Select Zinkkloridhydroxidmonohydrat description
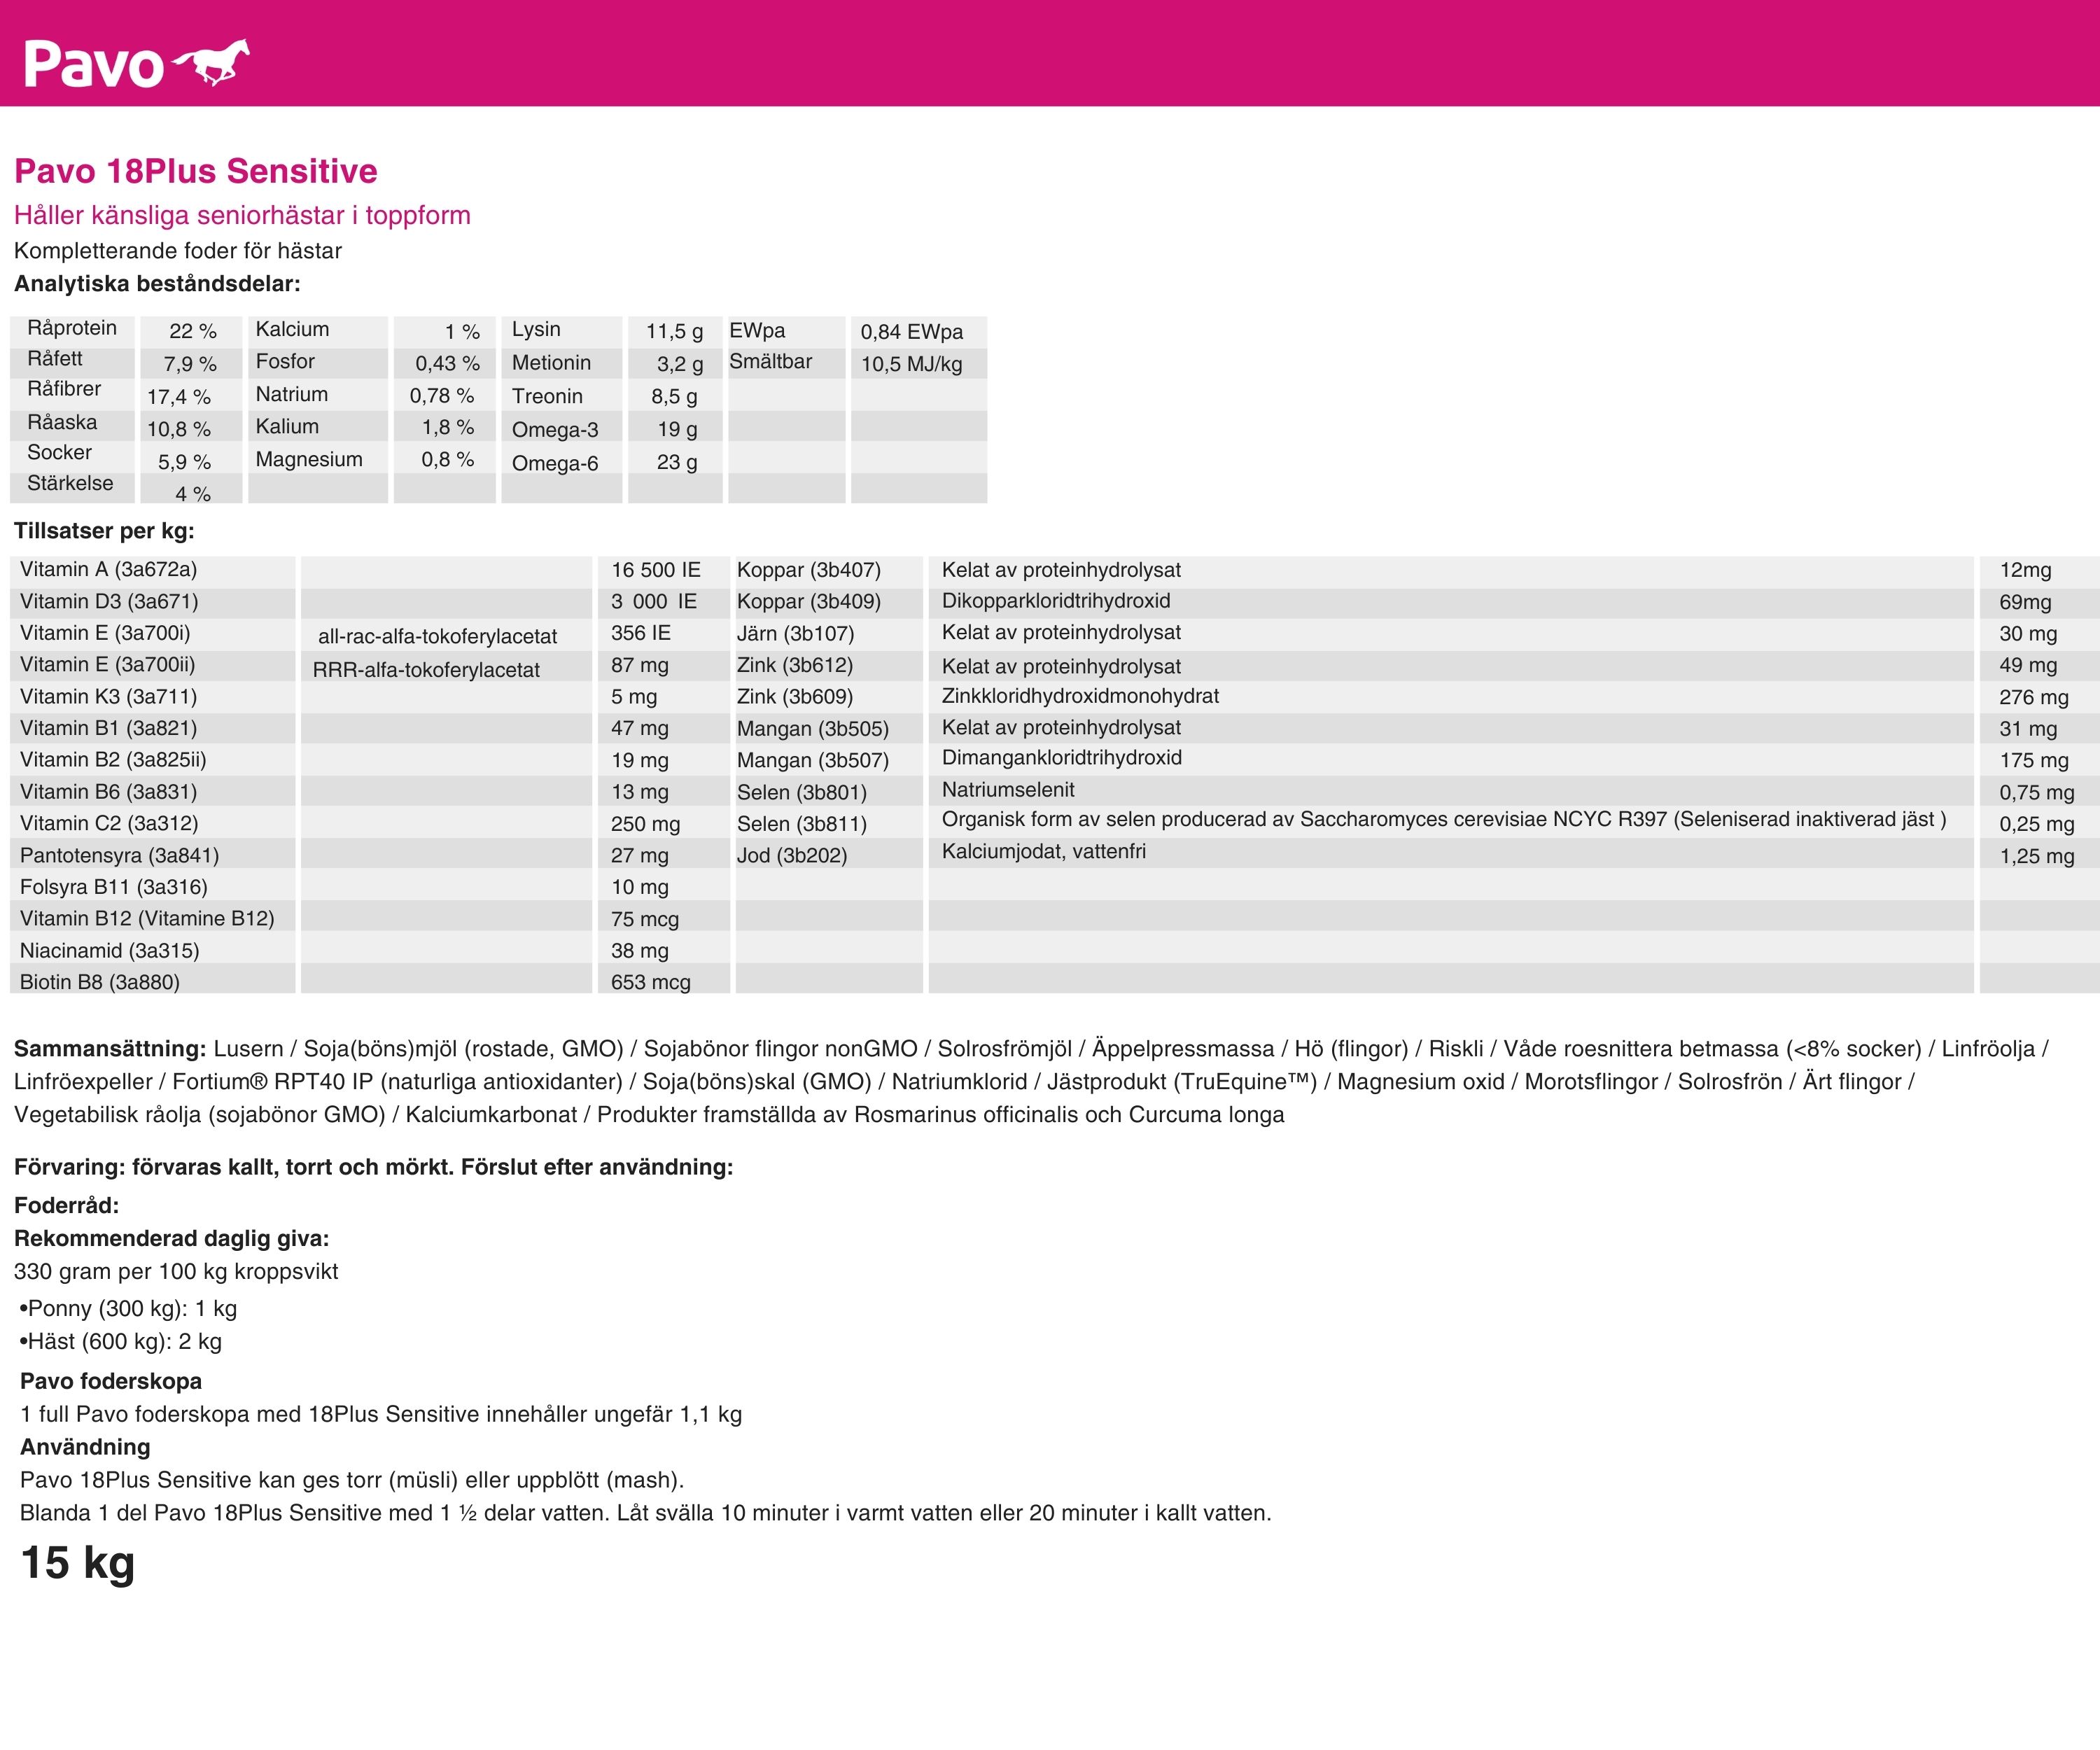This screenshot has width=2100, height=1750. [x=1080, y=696]
